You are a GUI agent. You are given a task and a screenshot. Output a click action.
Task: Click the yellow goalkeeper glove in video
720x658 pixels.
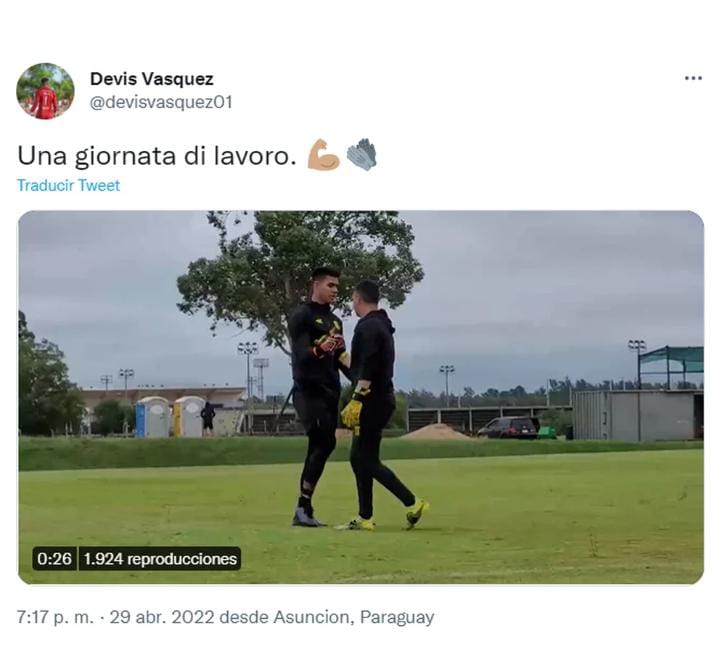352,411
